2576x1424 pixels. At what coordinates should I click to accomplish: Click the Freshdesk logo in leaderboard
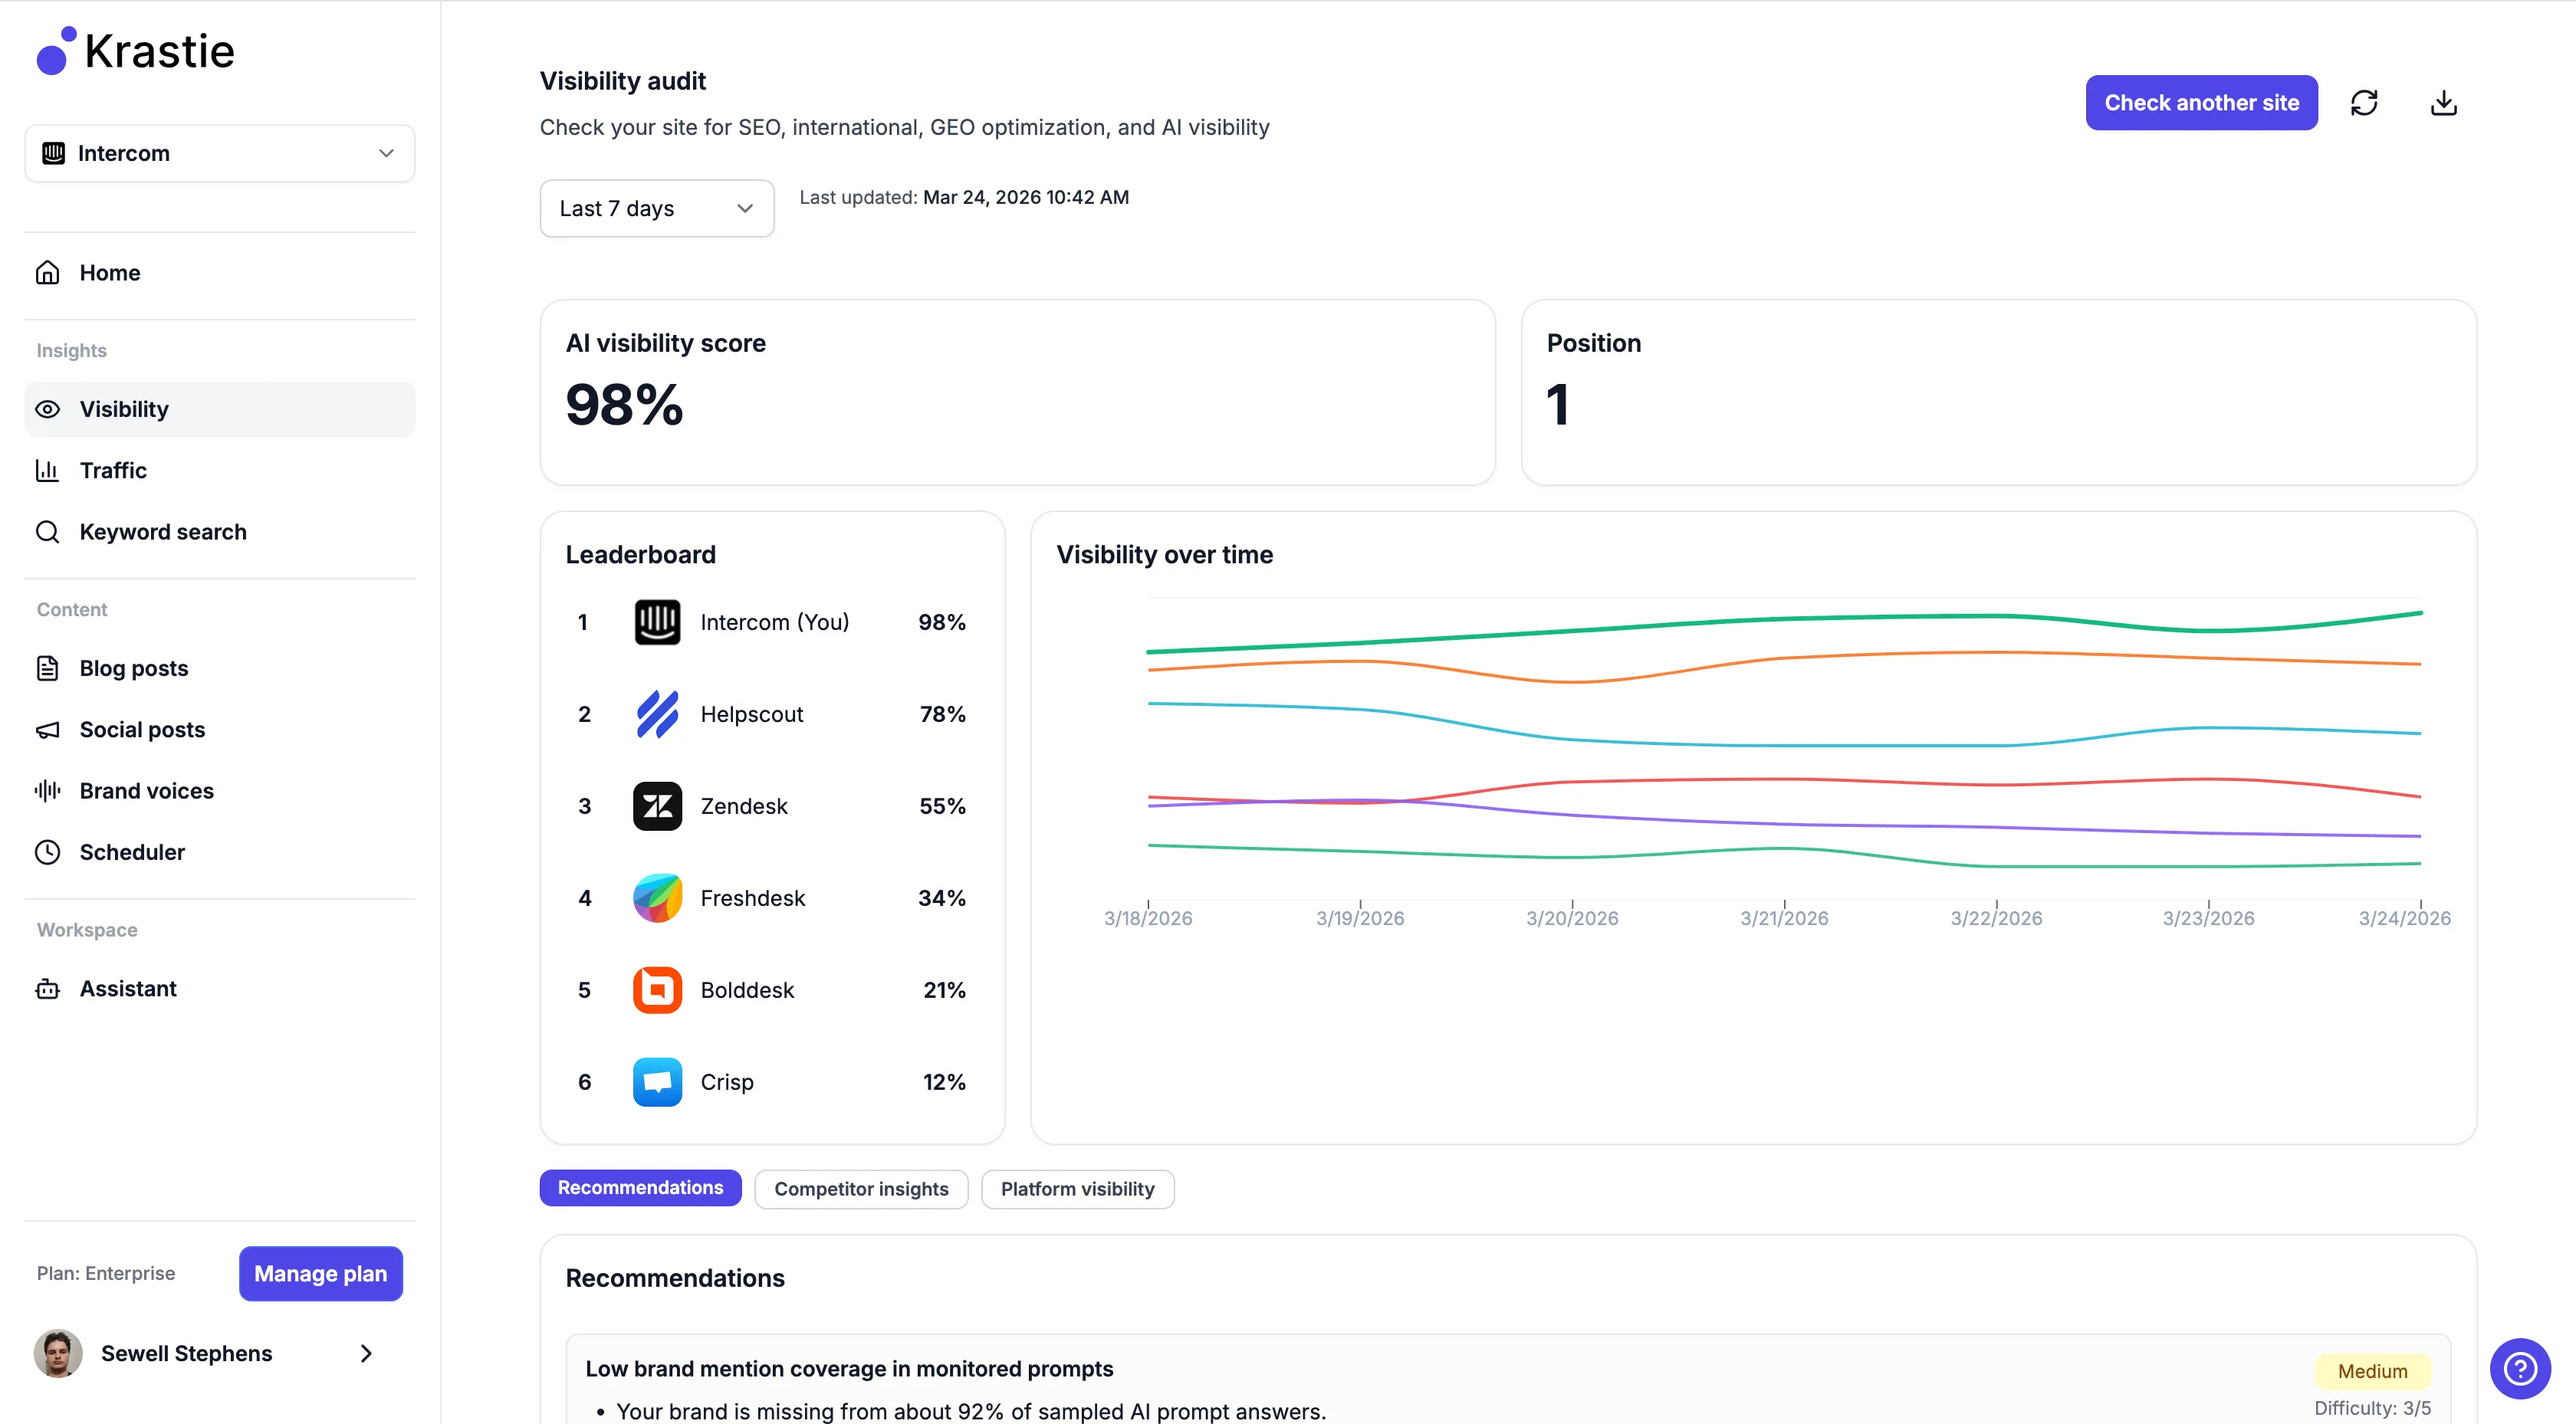click(x=657, y=898)
